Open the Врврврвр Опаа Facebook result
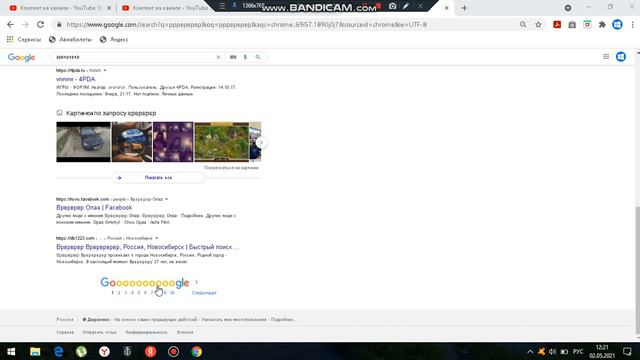 pyautogui.click(x=94, y=207)
